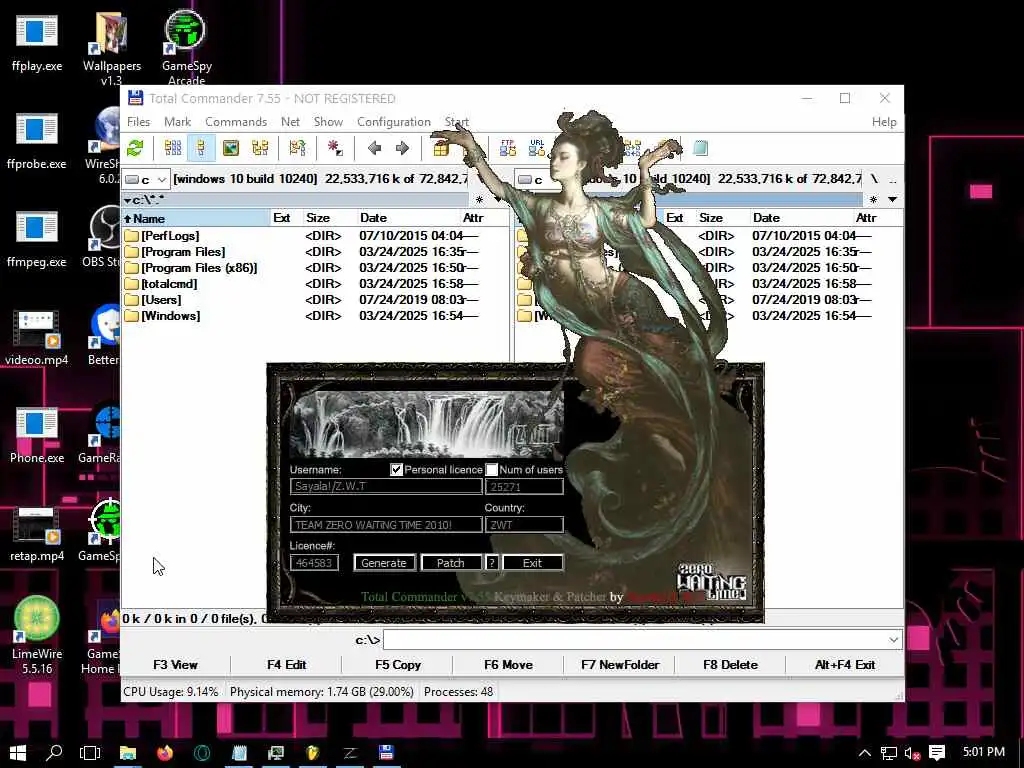The width and height of the screenshot is (1024, 768).
Task: Select the Wallpapers v1.3 desktop folder
Action: pos(112,48)
